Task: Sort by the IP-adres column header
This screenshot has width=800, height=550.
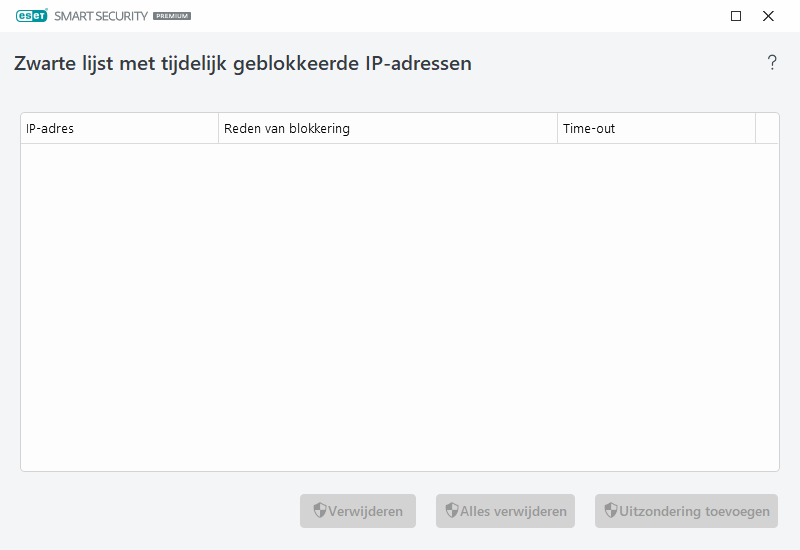Action: [119, 129]
